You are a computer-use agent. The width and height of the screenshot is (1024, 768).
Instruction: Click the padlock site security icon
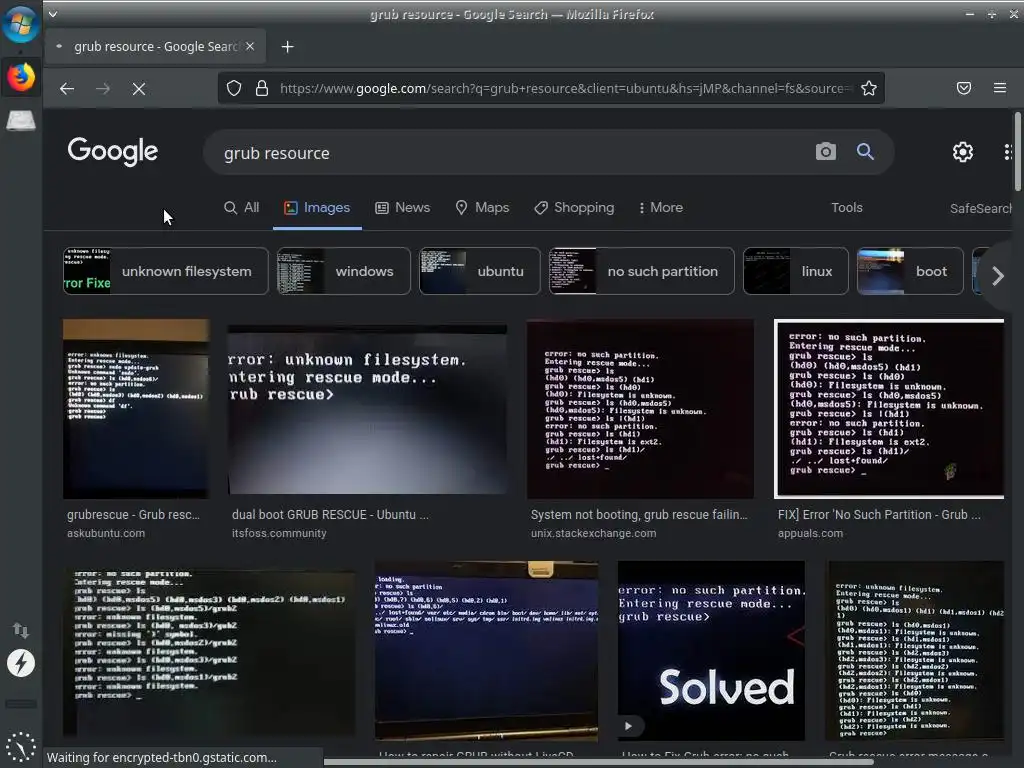click(x=262, y=88)
